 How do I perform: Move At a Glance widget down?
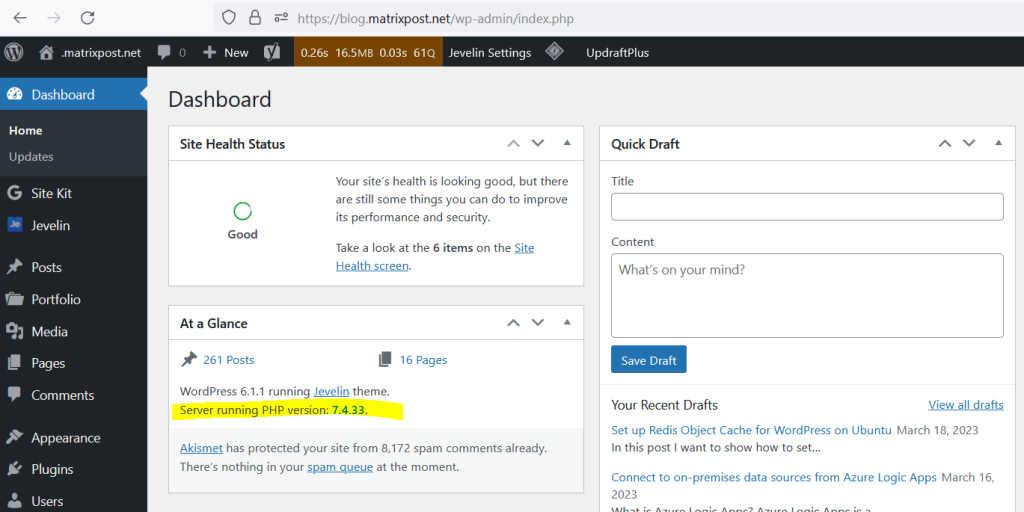click(537, 323)
